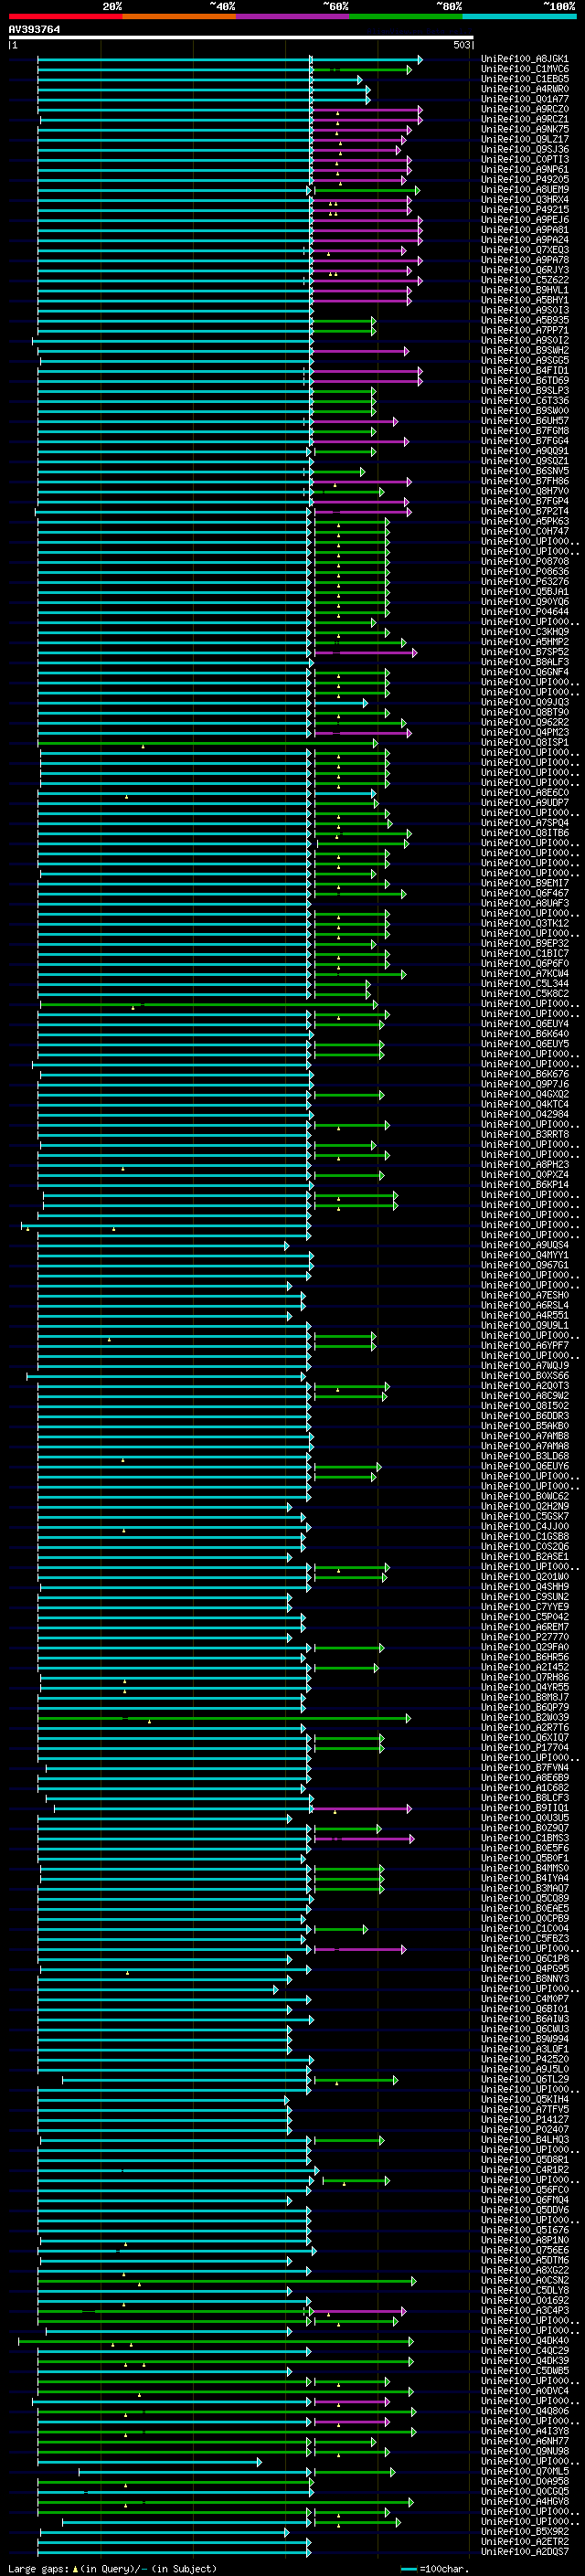
Task: Select label UniRef100_A0CSN2
Action: coord(525,2280)
